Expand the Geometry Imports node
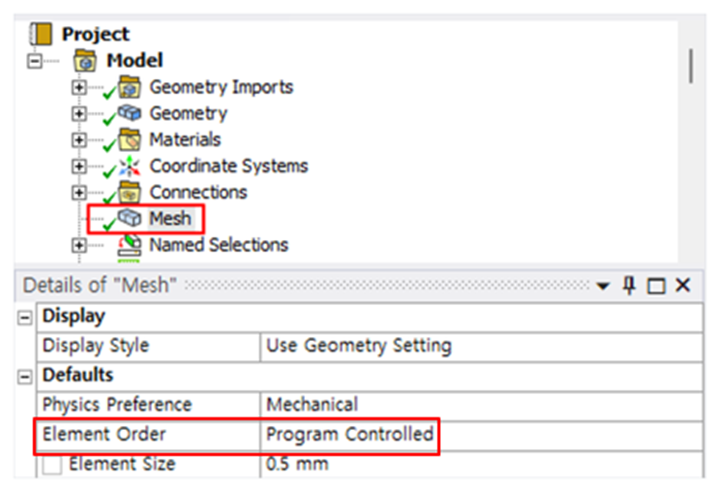The image size is (720, 492). (x=79, y=87)
